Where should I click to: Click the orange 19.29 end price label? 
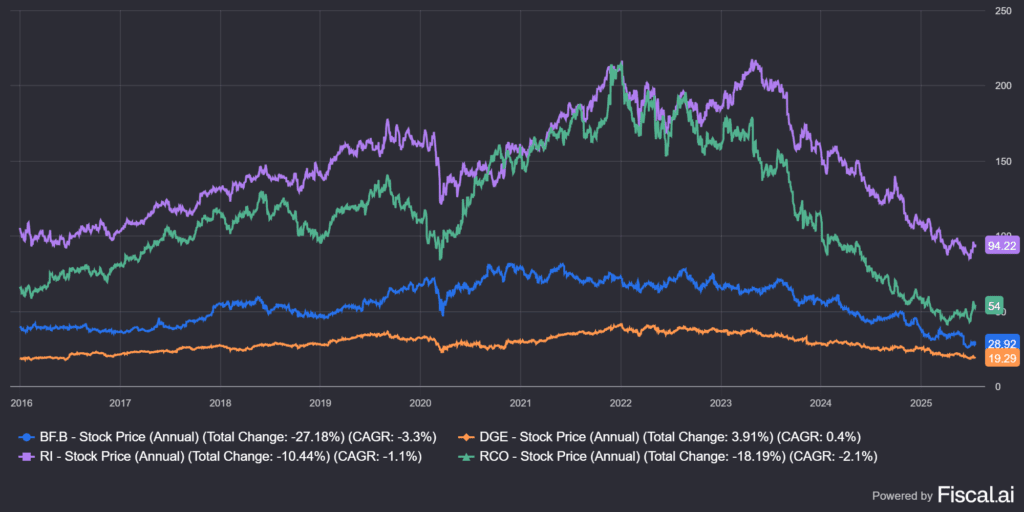pos(1001,358)
